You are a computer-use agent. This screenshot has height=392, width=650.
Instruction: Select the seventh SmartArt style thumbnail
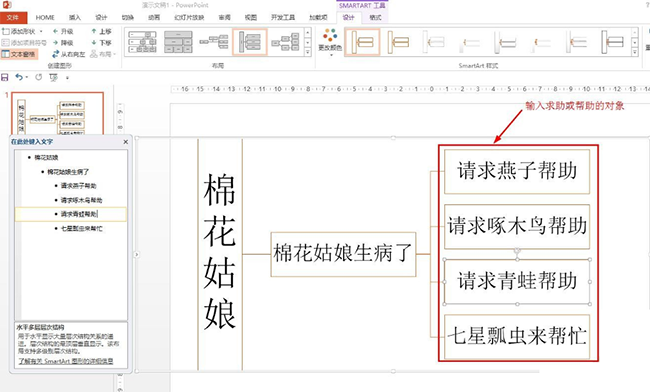577,42
